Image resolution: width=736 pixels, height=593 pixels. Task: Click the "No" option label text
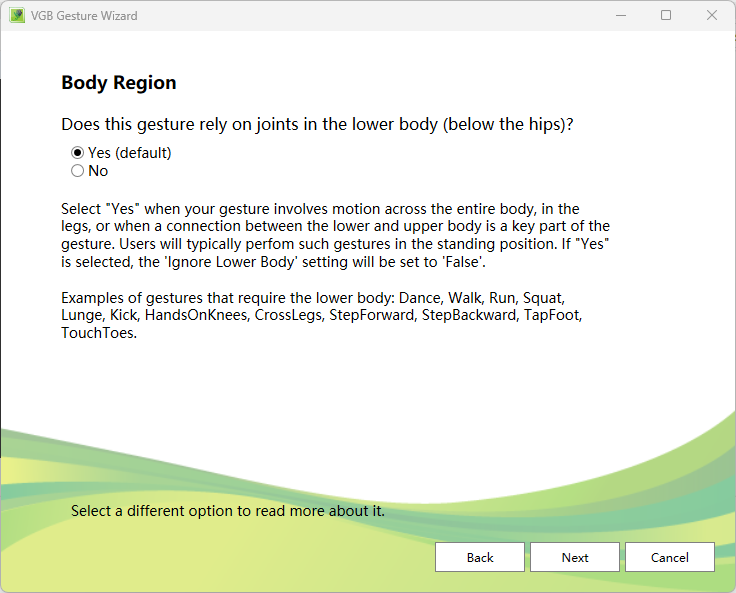(98, 171)
